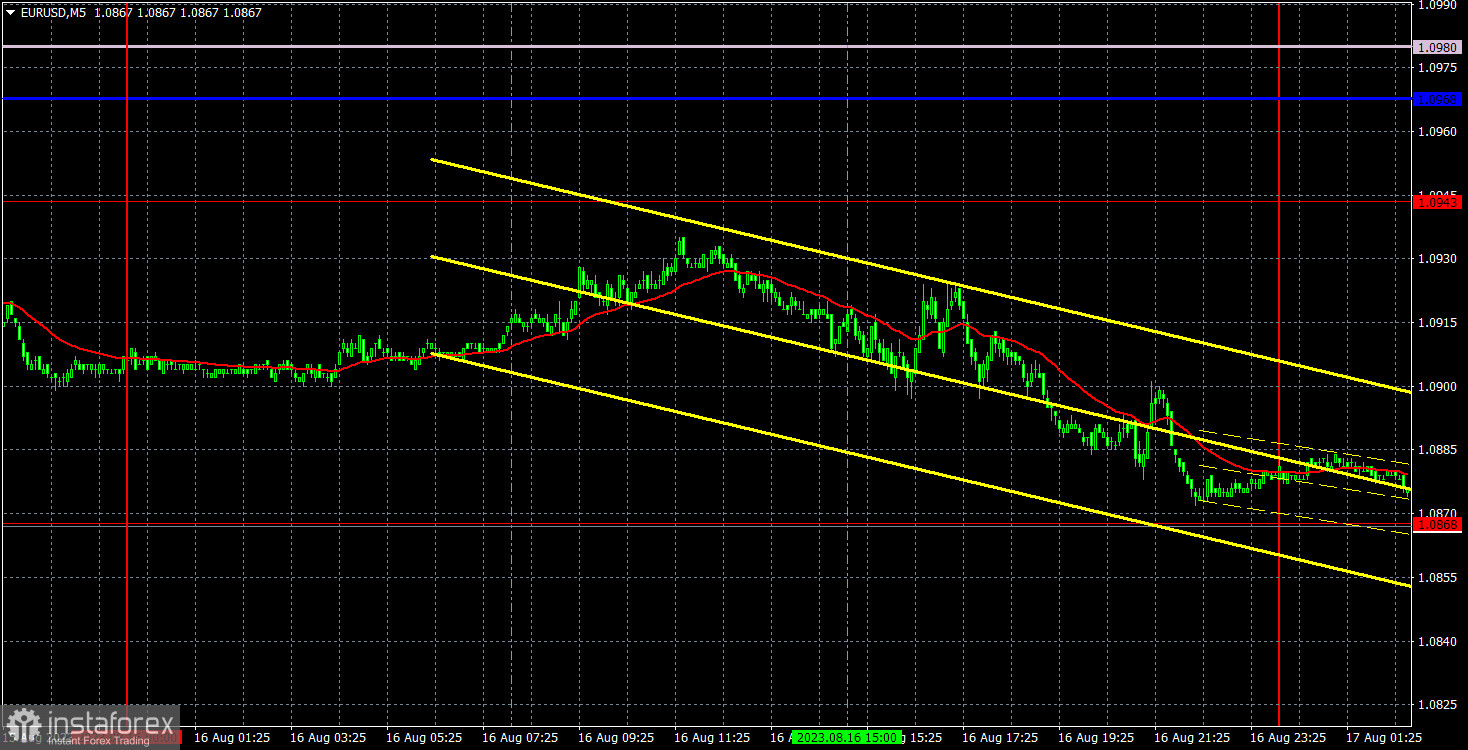Viewport: 1468px width, 750px height.
Task: Select the thick blue horizontal line at 1.0968
Action: [706, 99]
